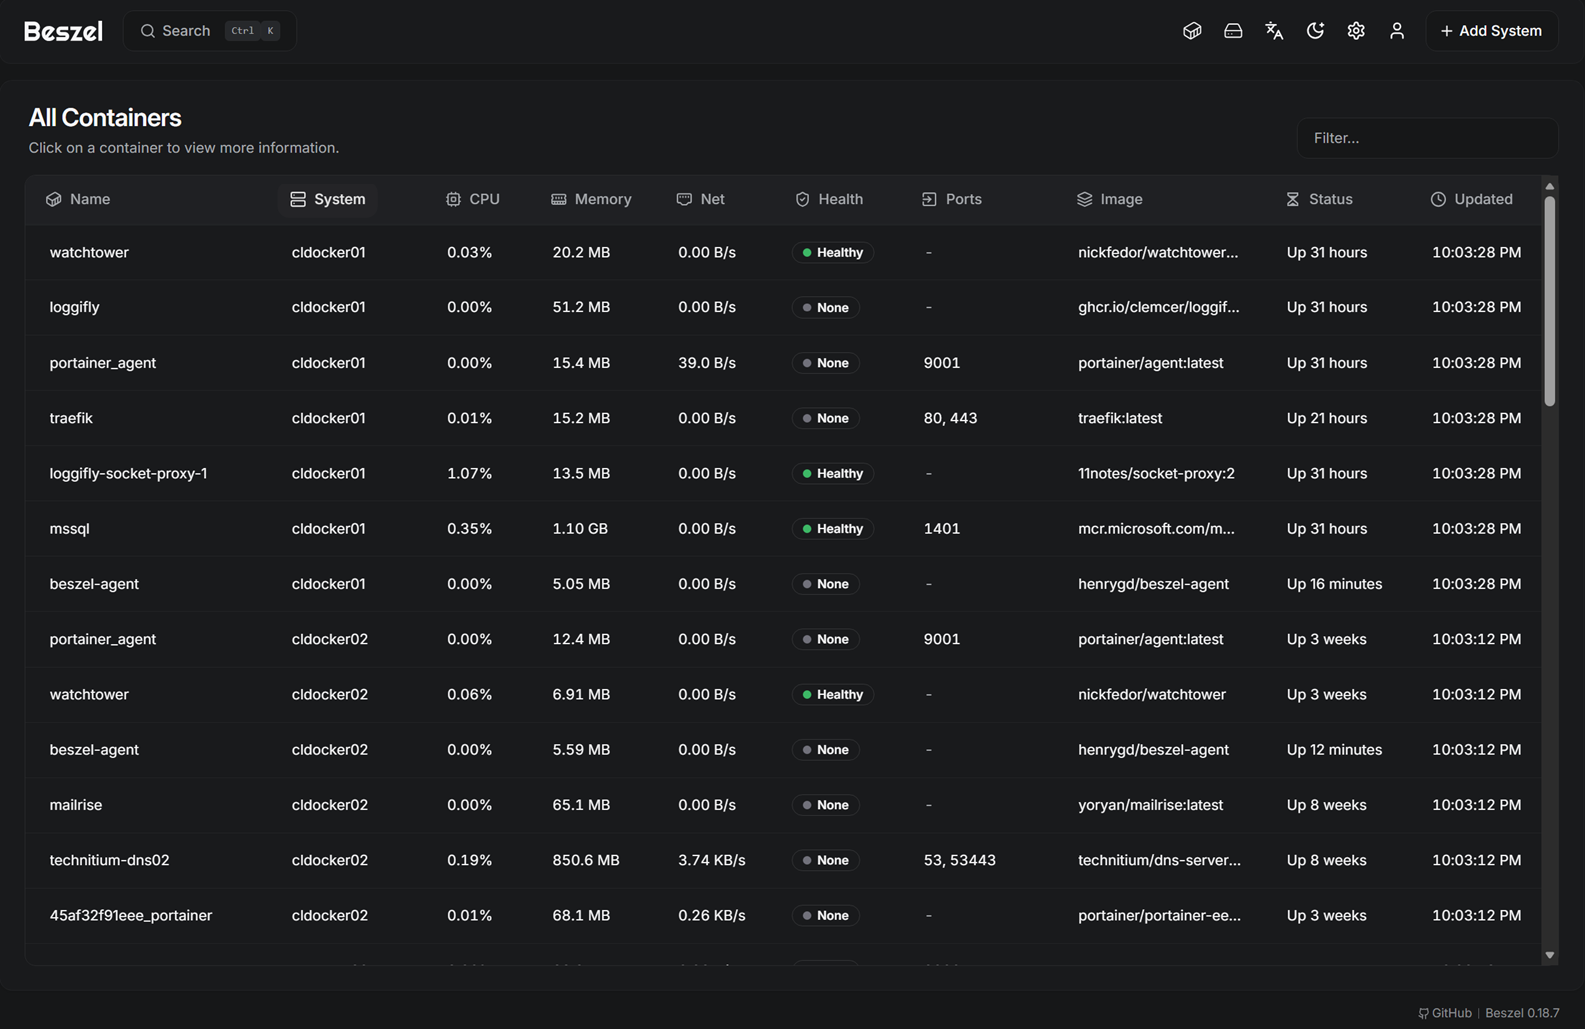Image resolution: width=1585 pixels, height=1029 pixels.
Task: Sort containers by Updated column
Action: click(1472, 199)
